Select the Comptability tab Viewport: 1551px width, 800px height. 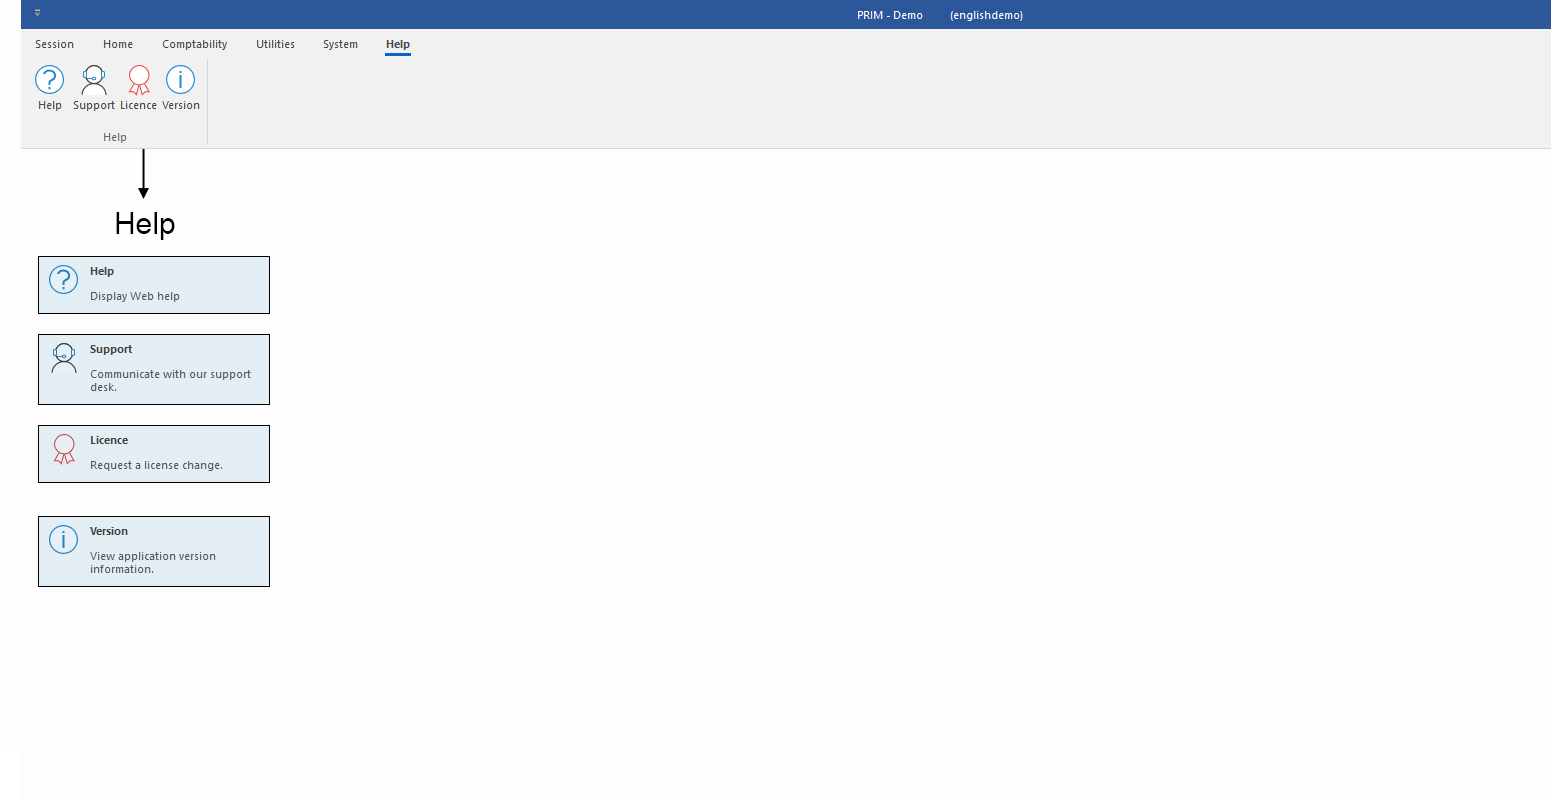coord(195,44)
